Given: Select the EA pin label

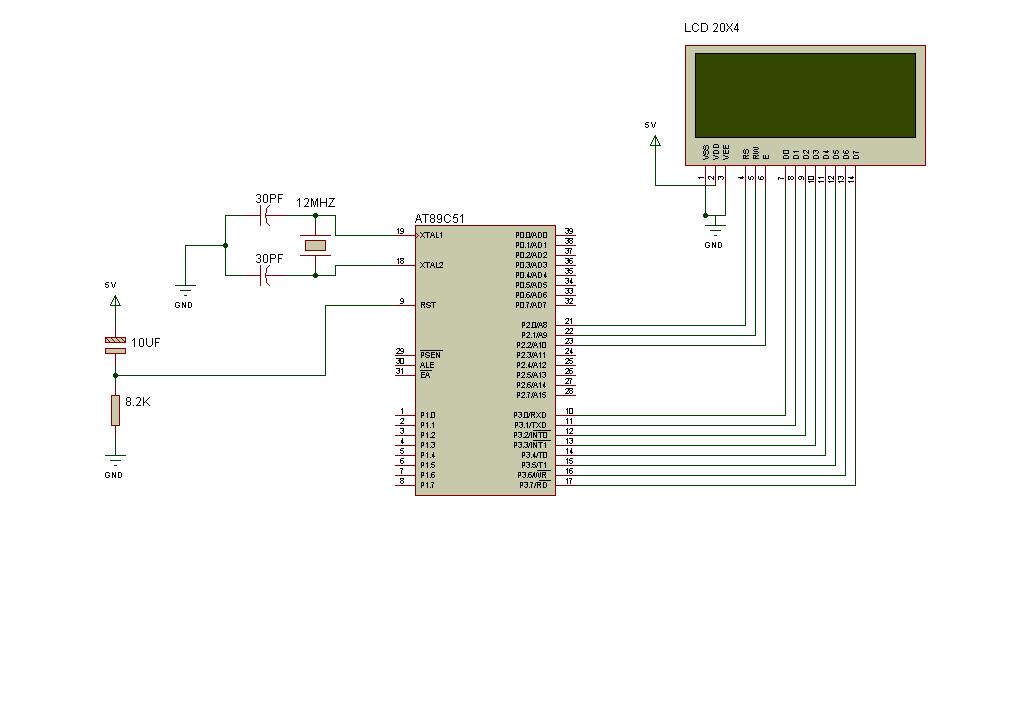Looking at the screenshot, I should 425,375.
